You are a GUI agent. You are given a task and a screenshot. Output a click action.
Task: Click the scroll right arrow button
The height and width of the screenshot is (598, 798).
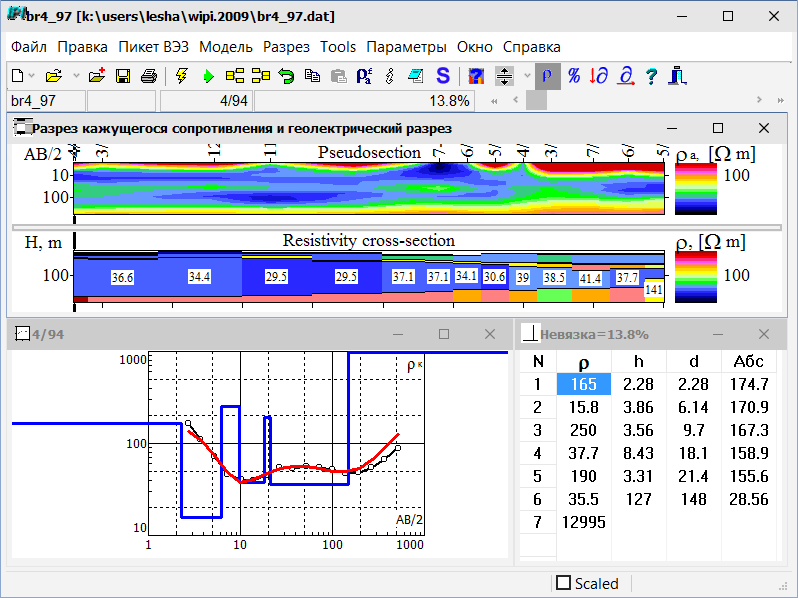point(761,101)
